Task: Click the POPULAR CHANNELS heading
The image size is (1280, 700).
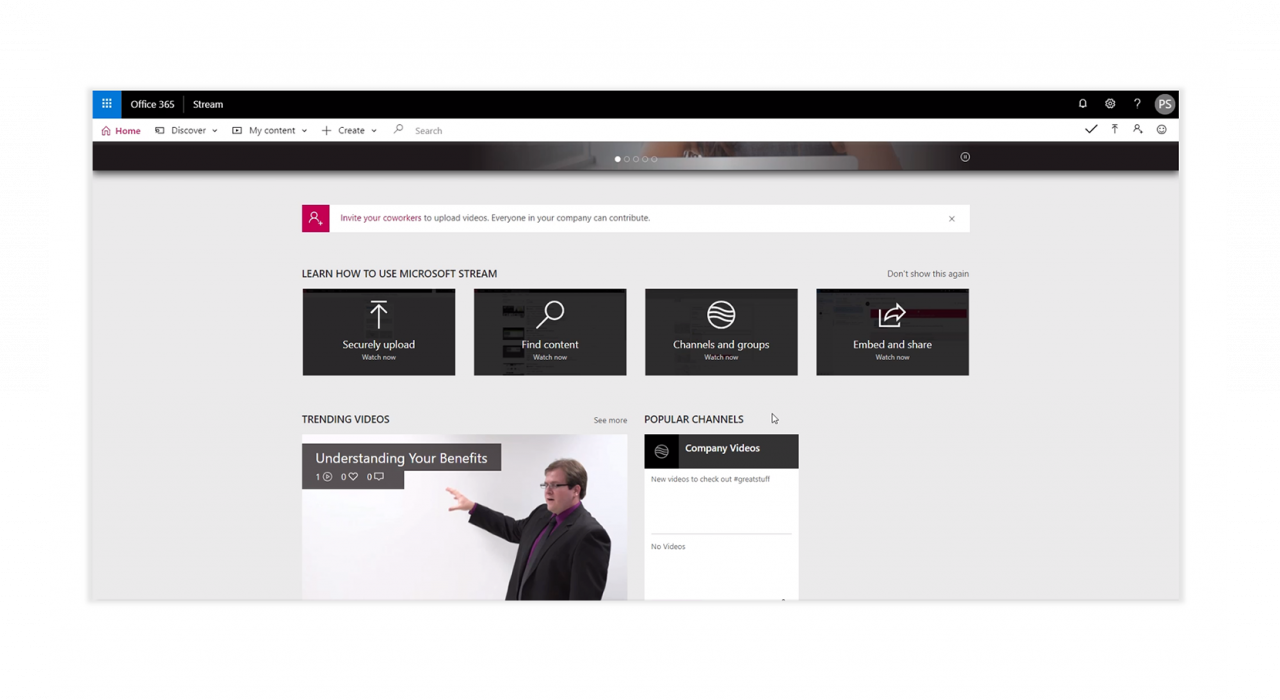Action: [694, 419]
